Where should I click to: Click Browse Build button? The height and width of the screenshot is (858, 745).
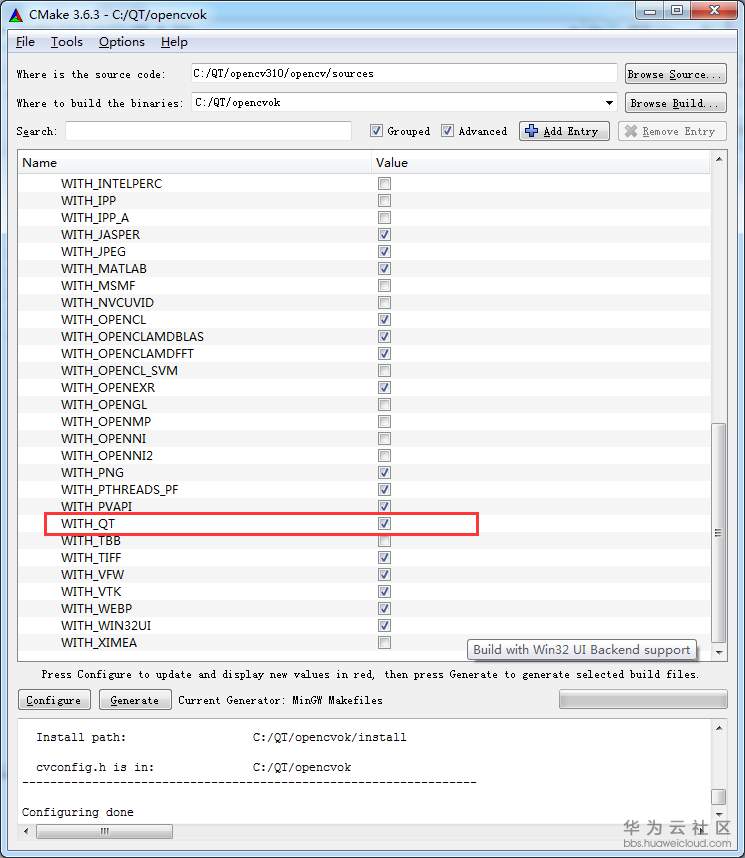(675, 103)
